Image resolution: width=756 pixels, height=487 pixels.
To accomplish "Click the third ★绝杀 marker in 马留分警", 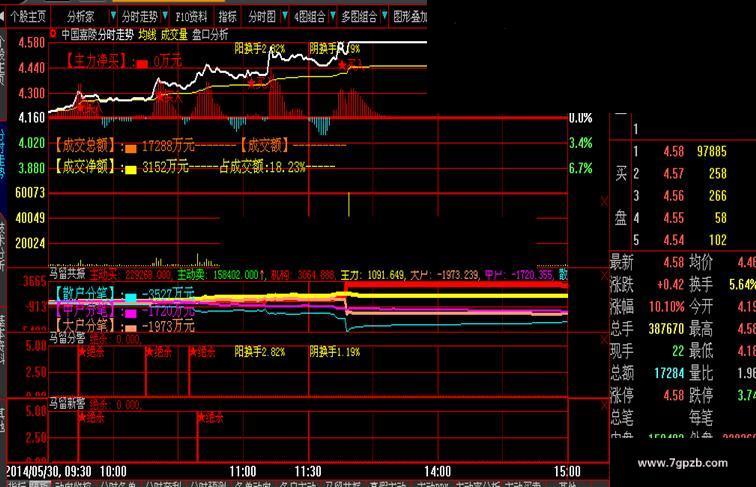I will point(202,352).
